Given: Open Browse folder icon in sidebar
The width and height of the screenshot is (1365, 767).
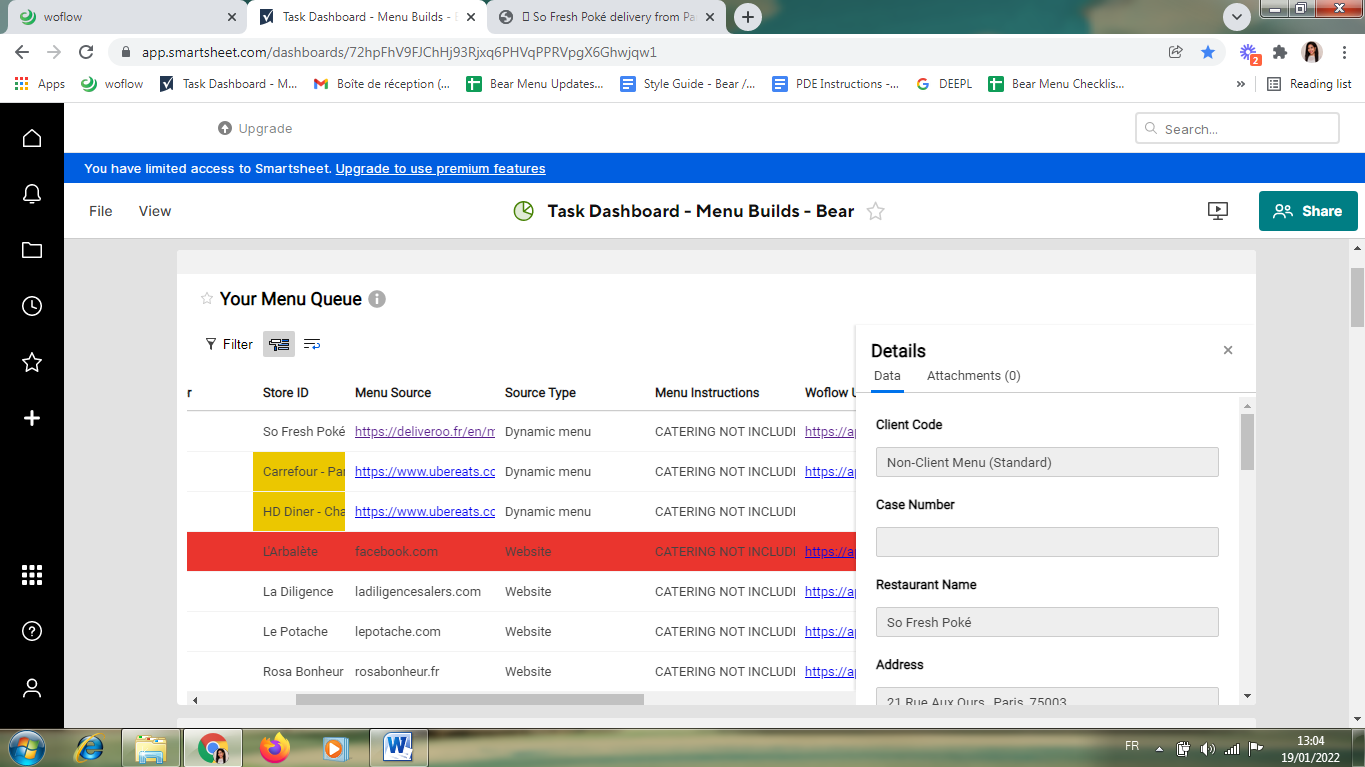Looking at the screenshot, I should tap(32, 250).
